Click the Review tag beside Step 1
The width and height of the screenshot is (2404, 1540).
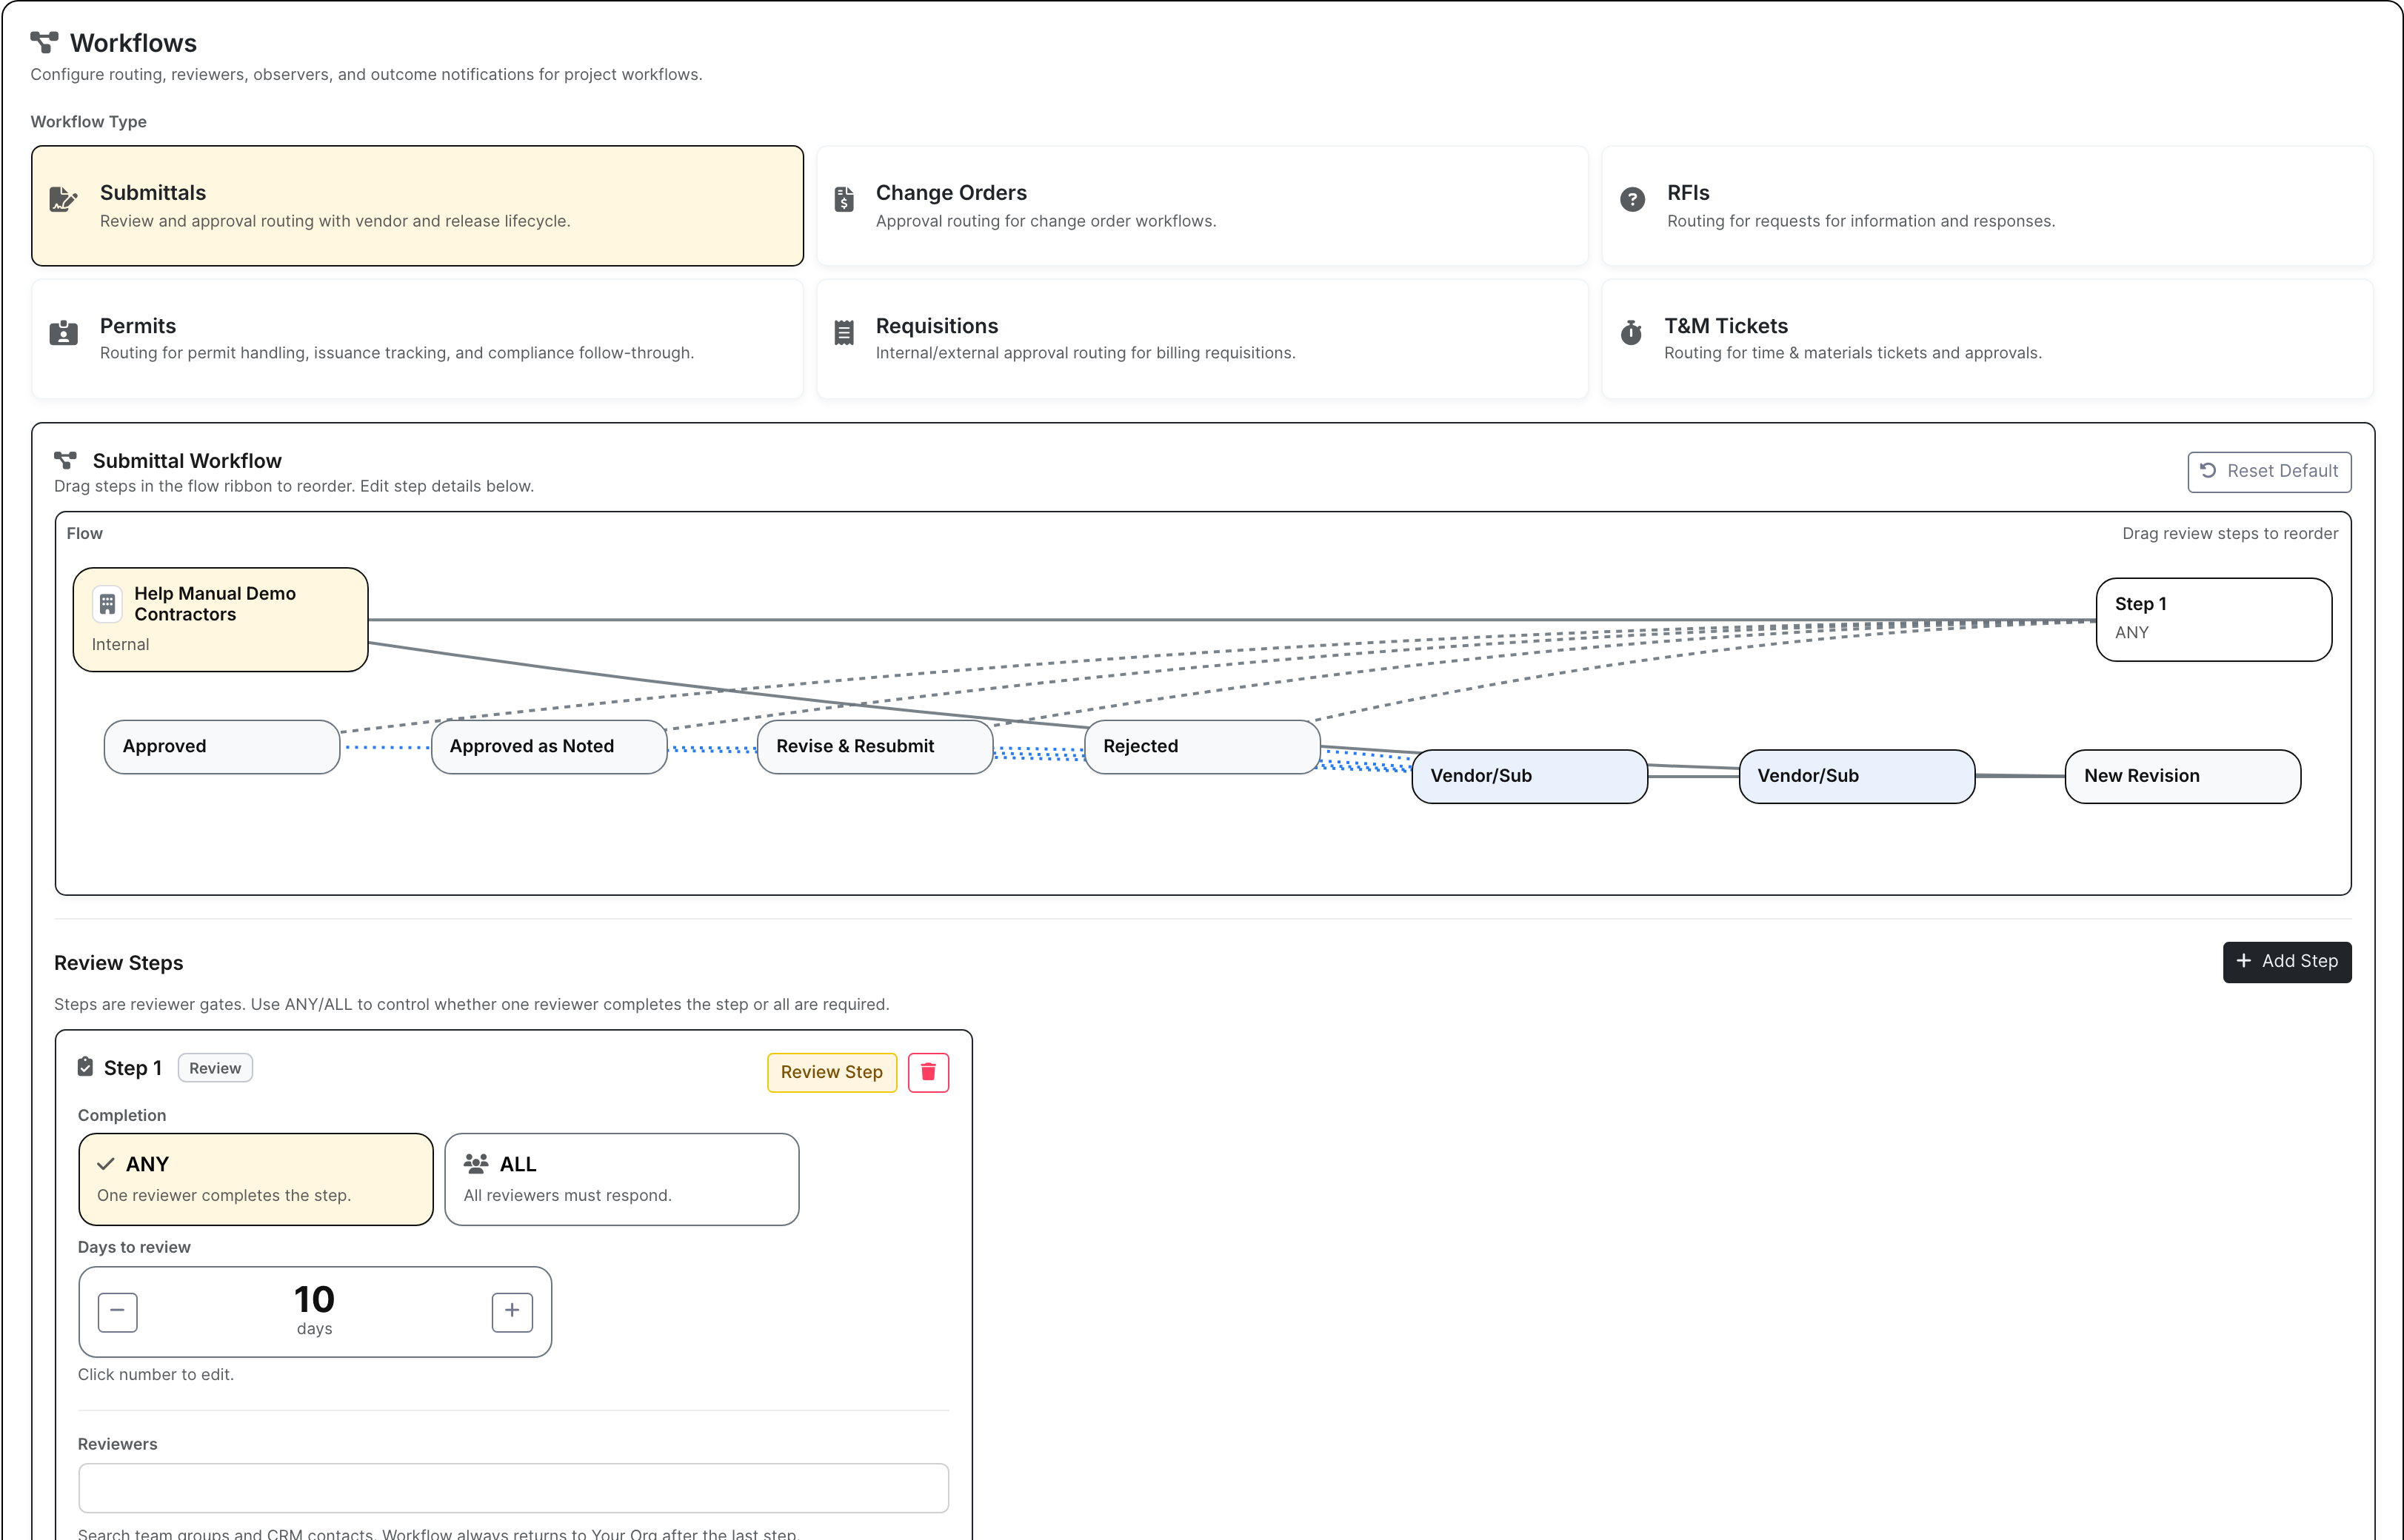click(x=215, y=1068)
